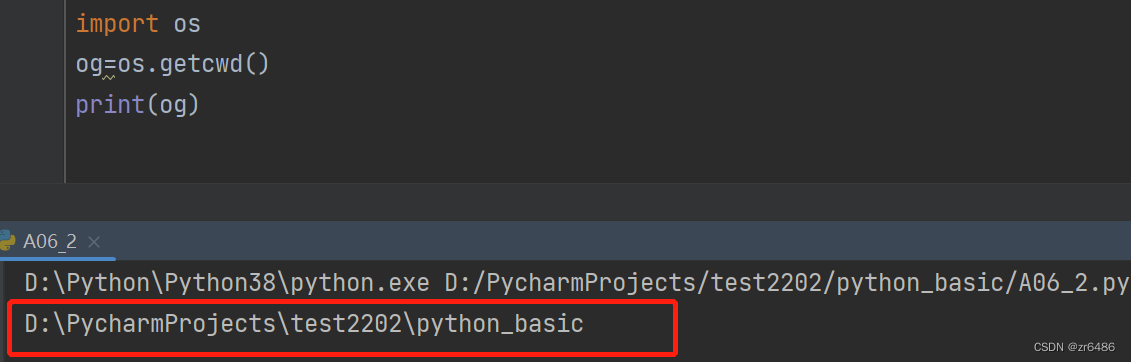Select the A06_2 run tab

[x=50, y=242]
